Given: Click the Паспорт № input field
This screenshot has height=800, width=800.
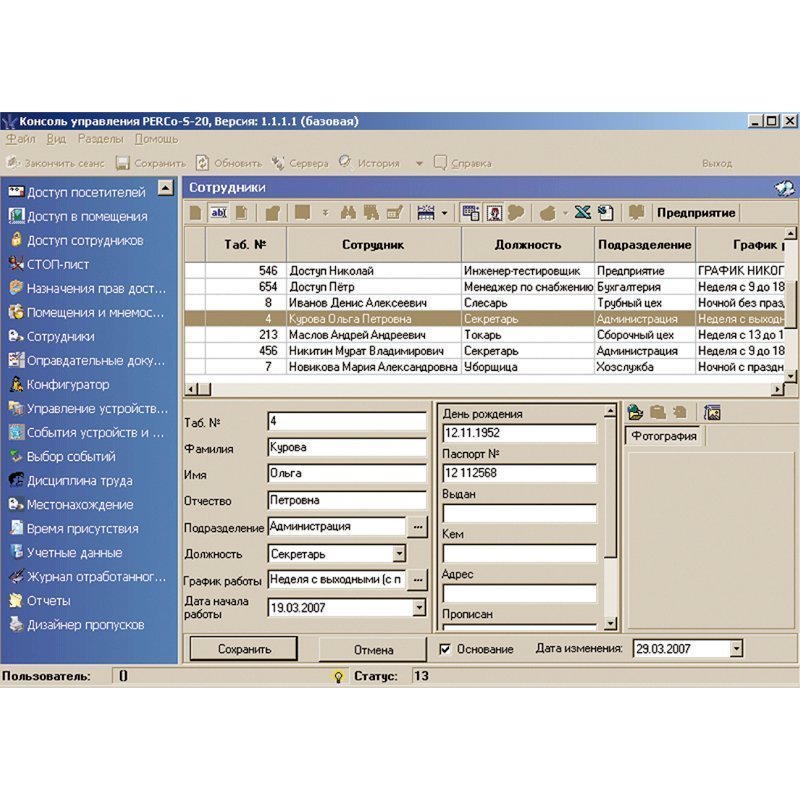Looking at the screenshot, I should pyautogui.click(x=519, y=473).
